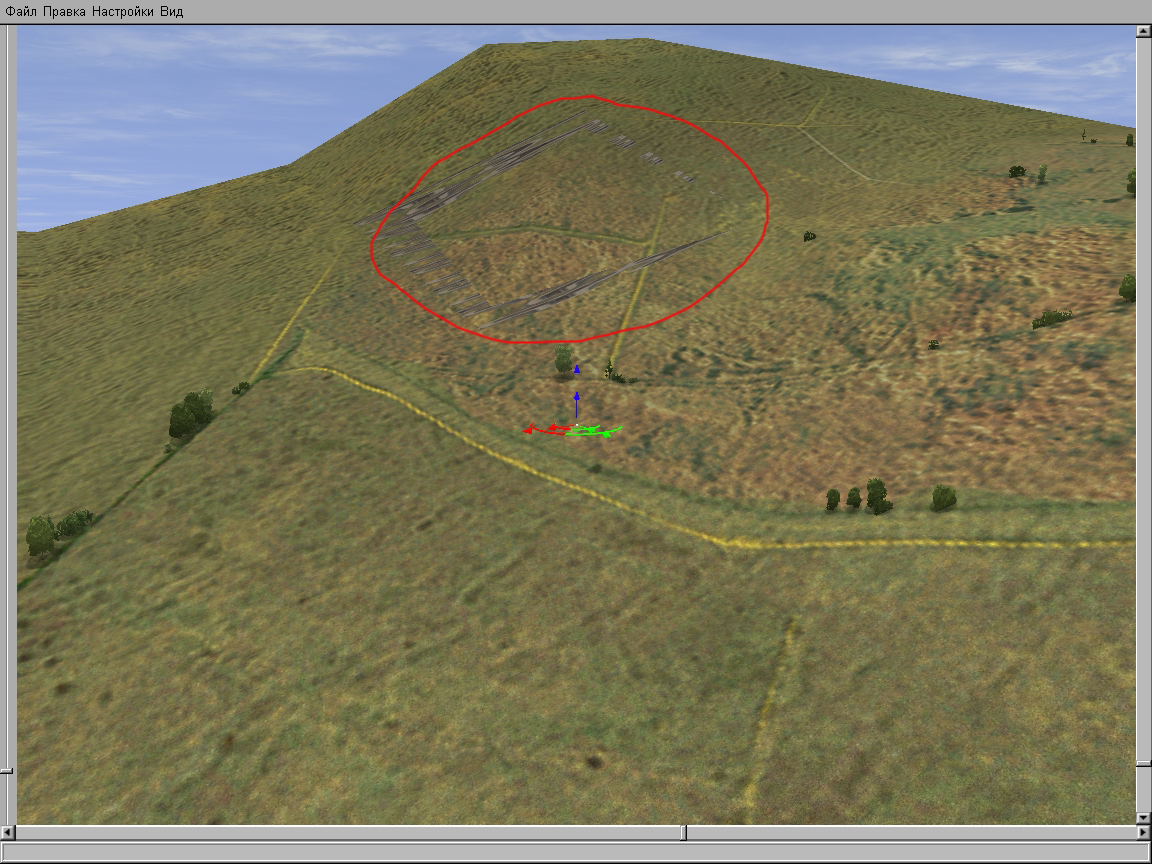This screenshot has height=864, width=1152.
Task: Click the right vertical scrollbar up arrow
Action: point(1143,31)
